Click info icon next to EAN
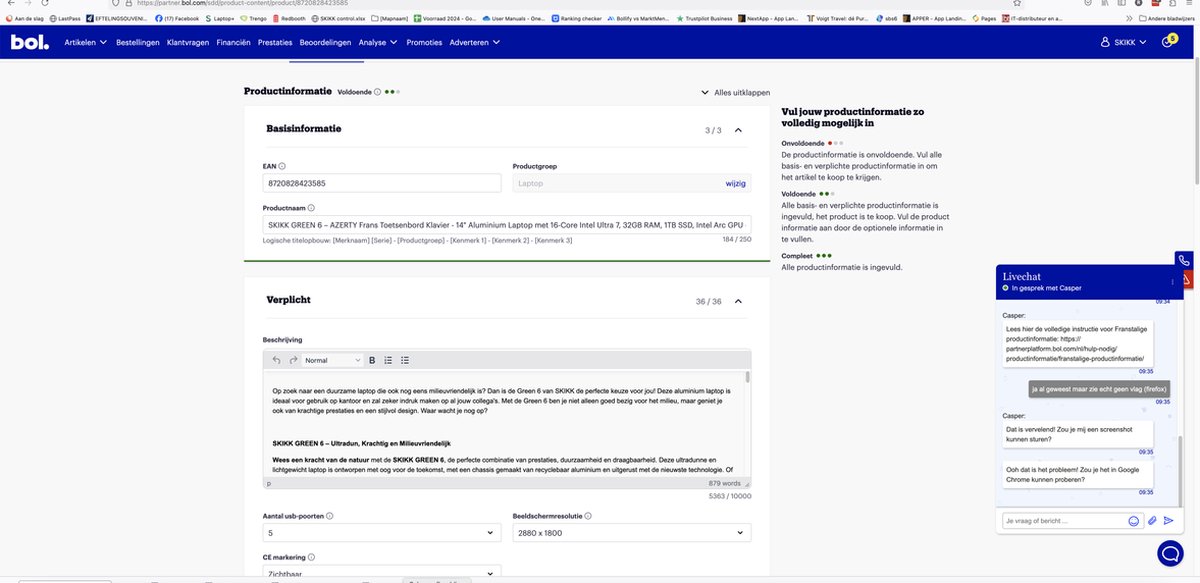The height and width of the screenshot is (583, 1200). [282, 166]
